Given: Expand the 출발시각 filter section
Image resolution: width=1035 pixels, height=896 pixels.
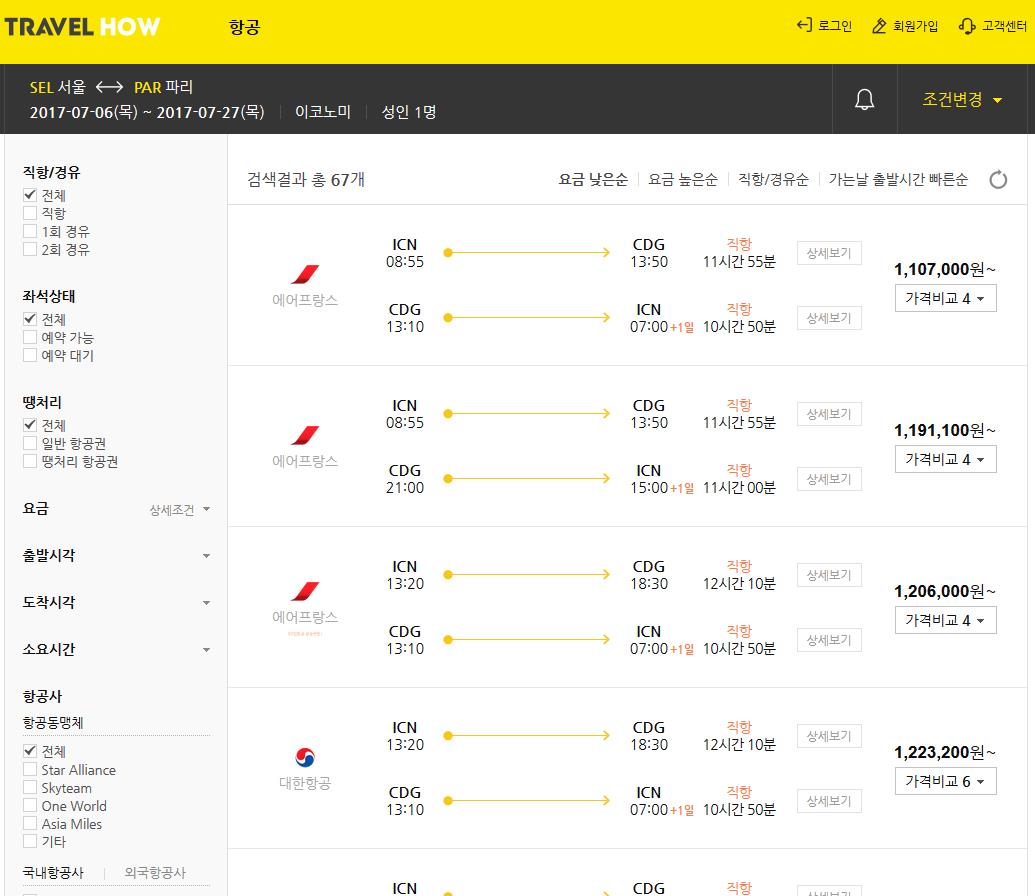Looking at the screenshot, I should coord(116,556).
